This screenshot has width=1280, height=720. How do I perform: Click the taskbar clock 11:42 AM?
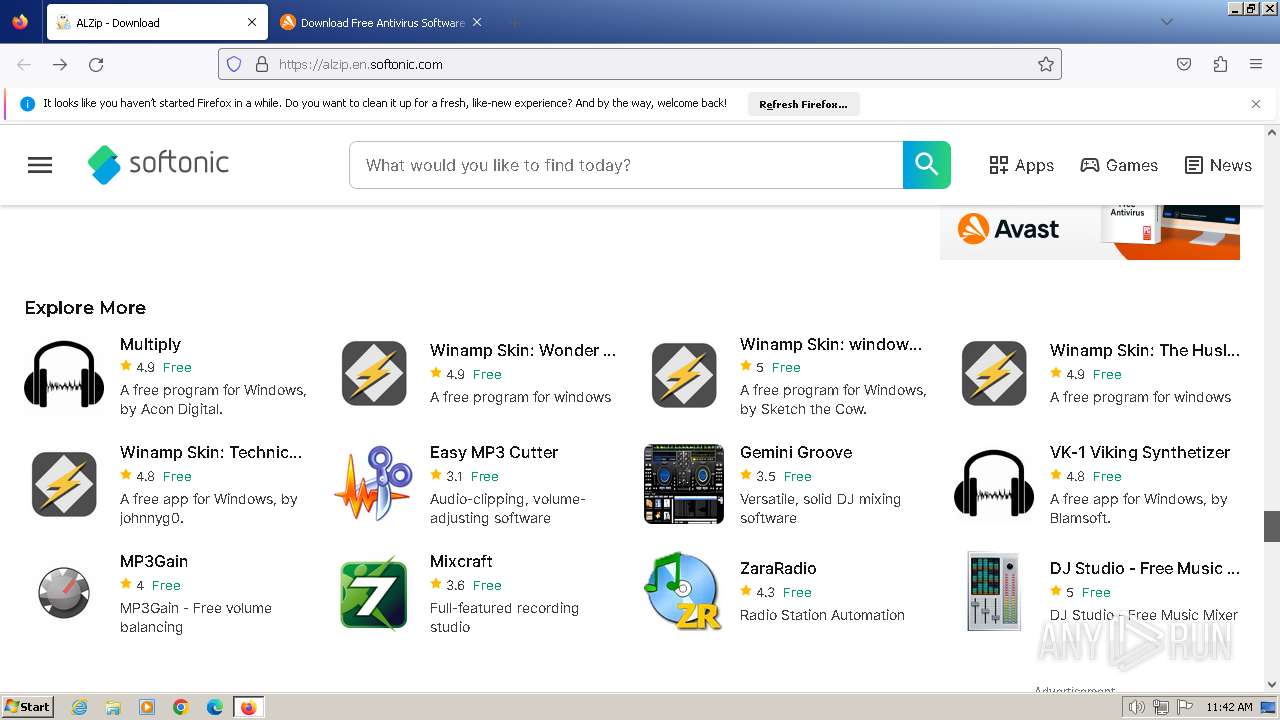click(x=1229, y=707)
